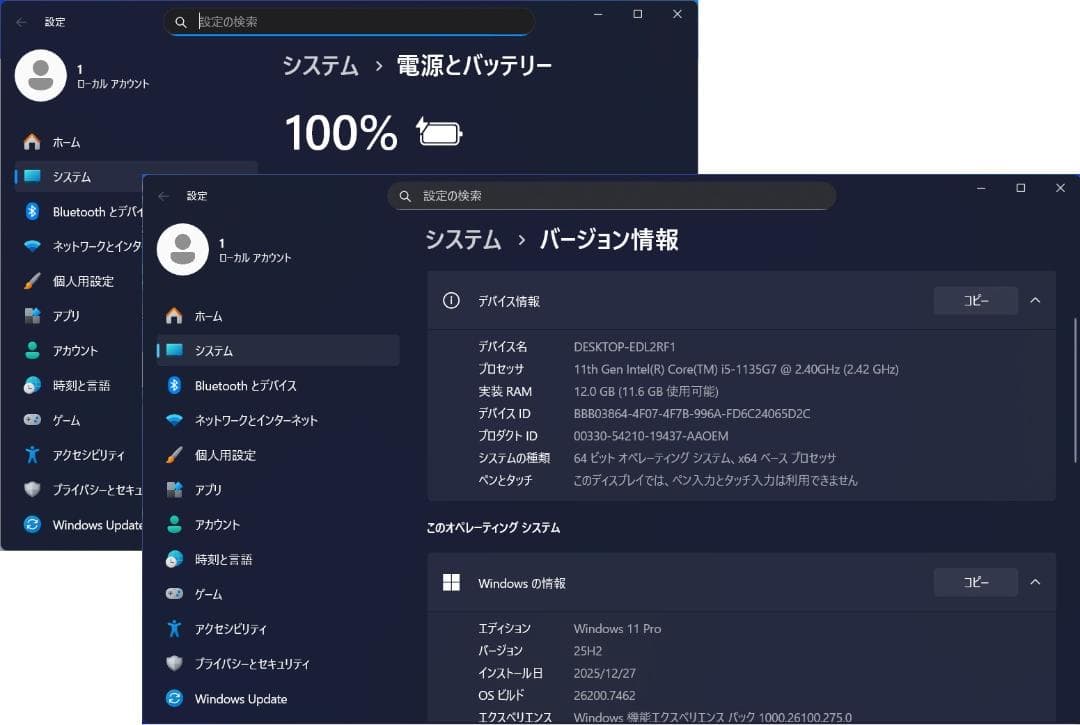Collapse the Windows の情報 section

(x=1035, y=582)
